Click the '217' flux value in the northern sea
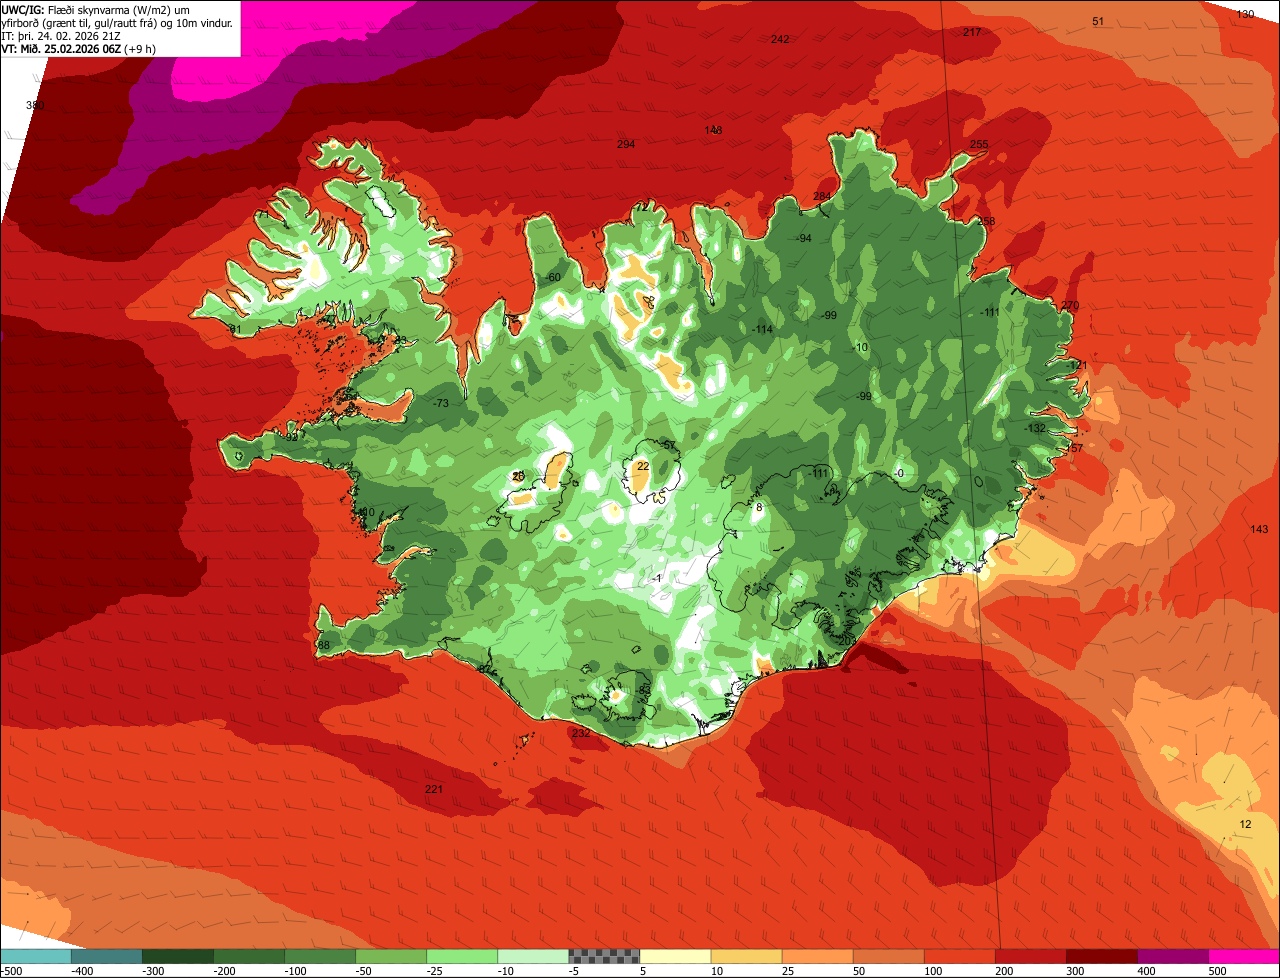 click(x=971, y=32)
